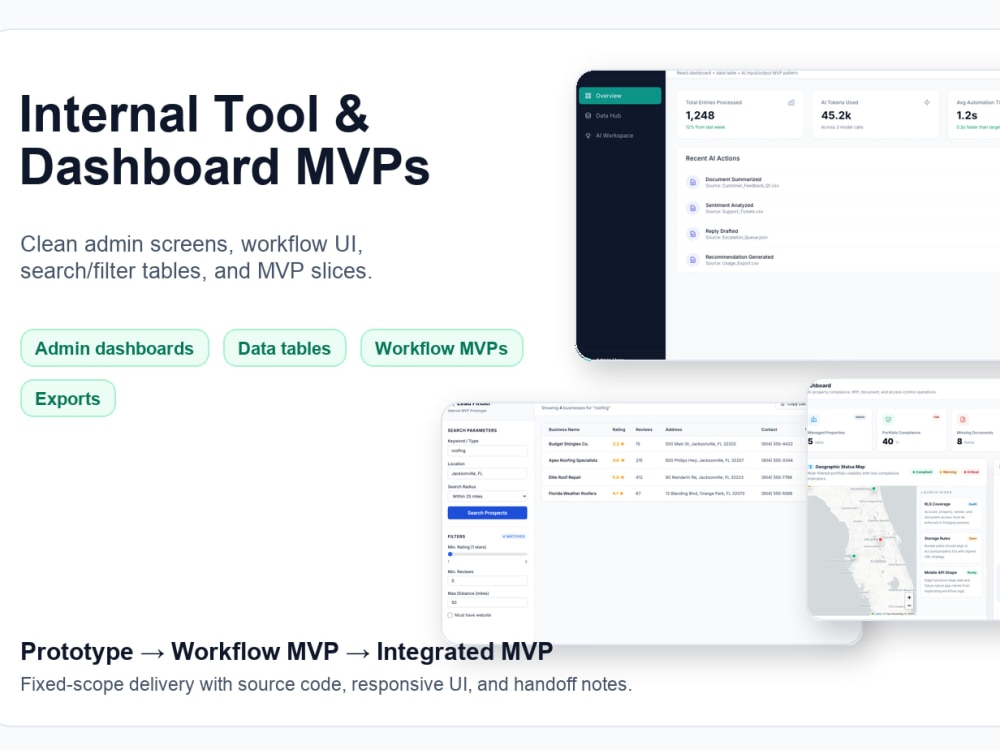Click the 1.2s Avg Automation value
Viewport: 1000px width, 750px height.
tap(967, 115)
